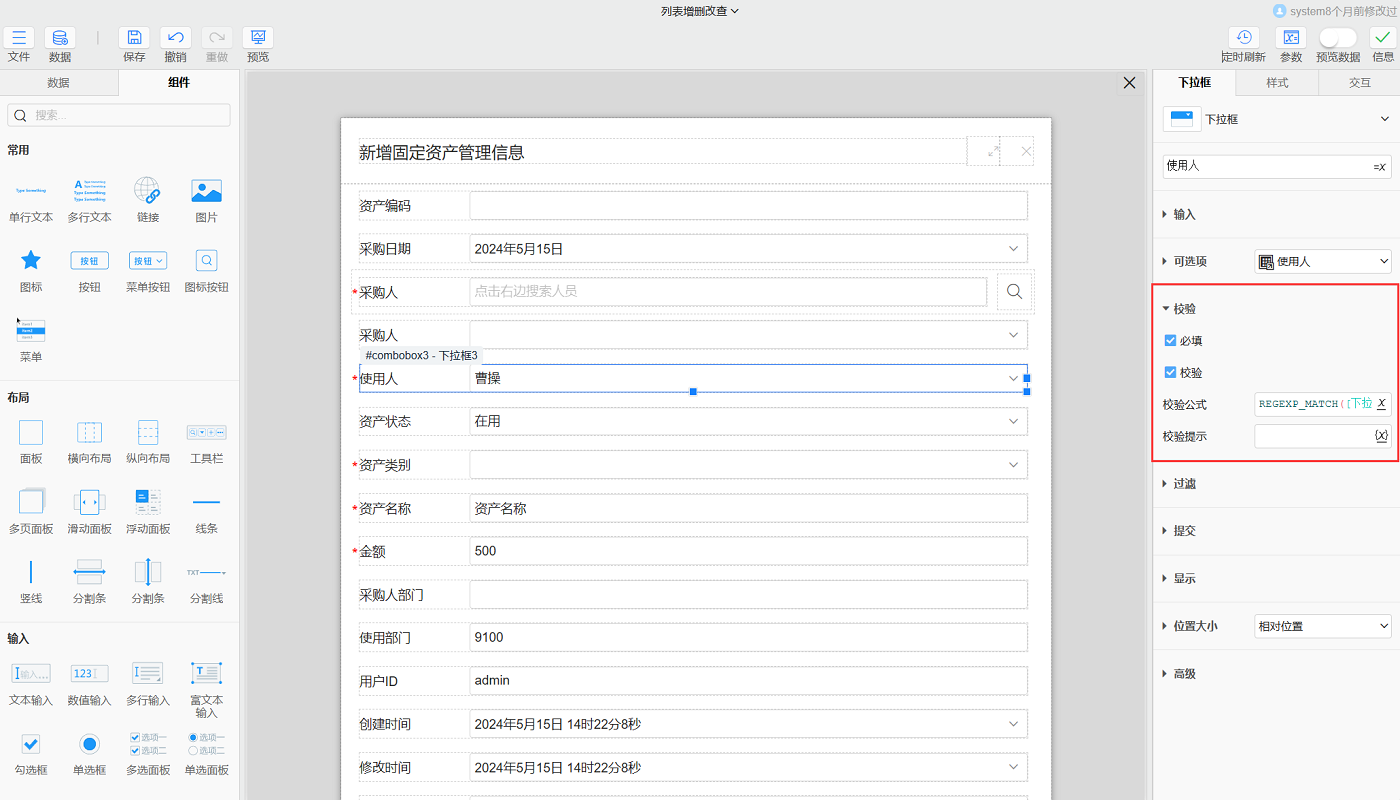Open the Preview (预览) icon
Screen dimensions: 1400x800
click(x=258, y=38)
